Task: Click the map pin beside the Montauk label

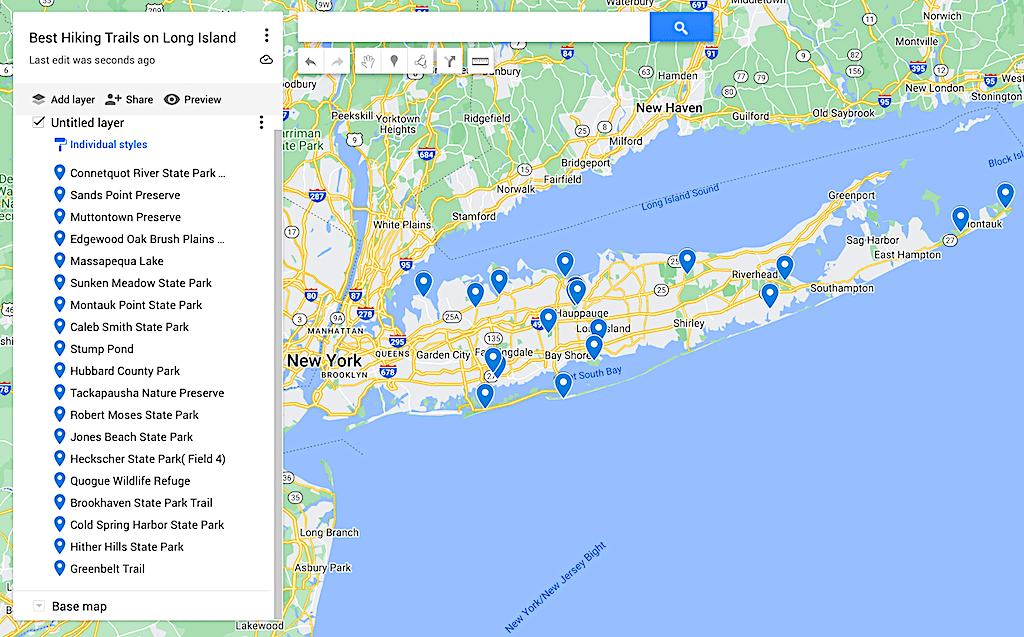Action: pyautogui.click(x=960, y=218)
